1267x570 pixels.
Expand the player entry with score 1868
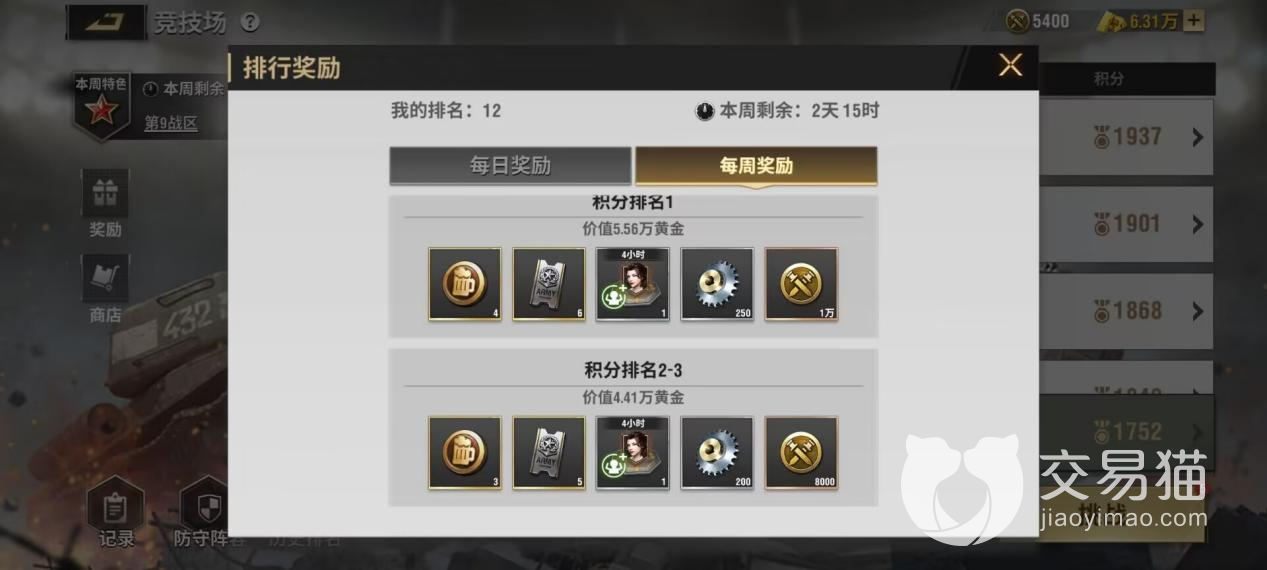(1126, 311)
